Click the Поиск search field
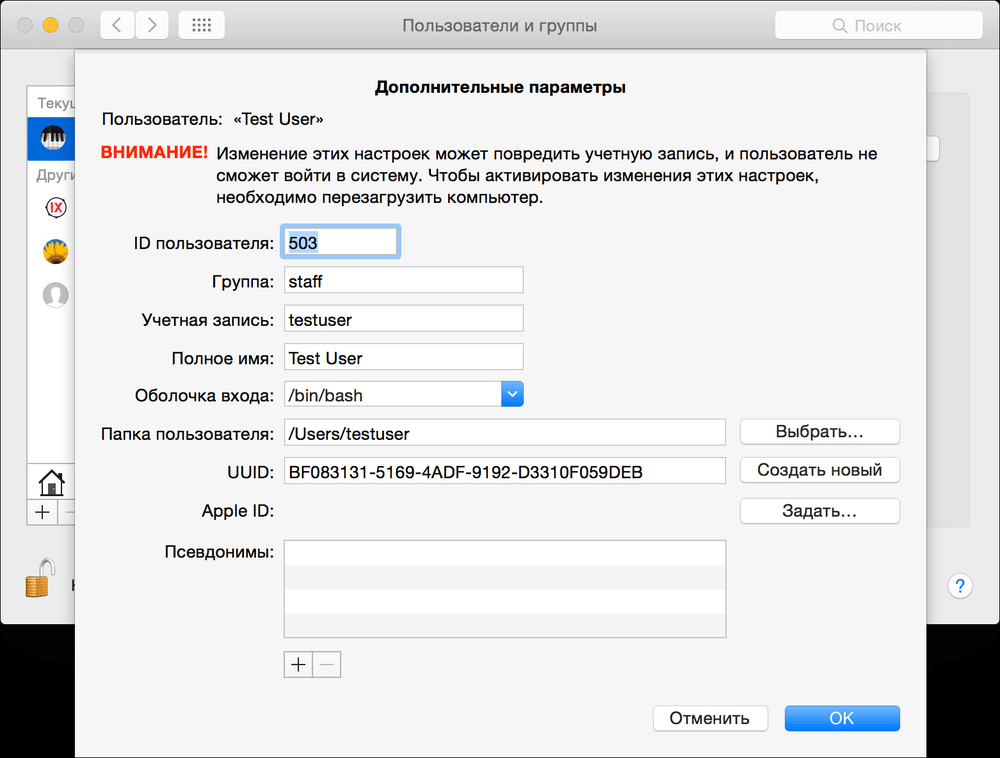 (x=876, y=26)
